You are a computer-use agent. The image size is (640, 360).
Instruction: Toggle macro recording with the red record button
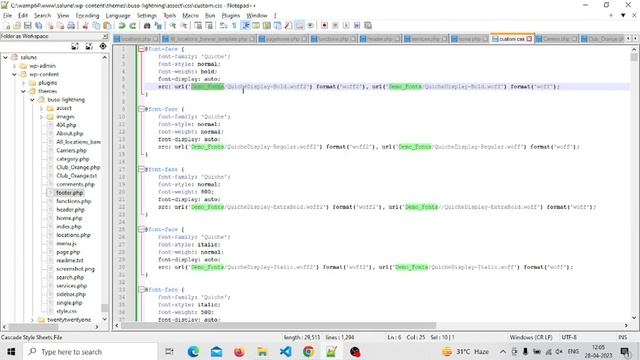324,26
